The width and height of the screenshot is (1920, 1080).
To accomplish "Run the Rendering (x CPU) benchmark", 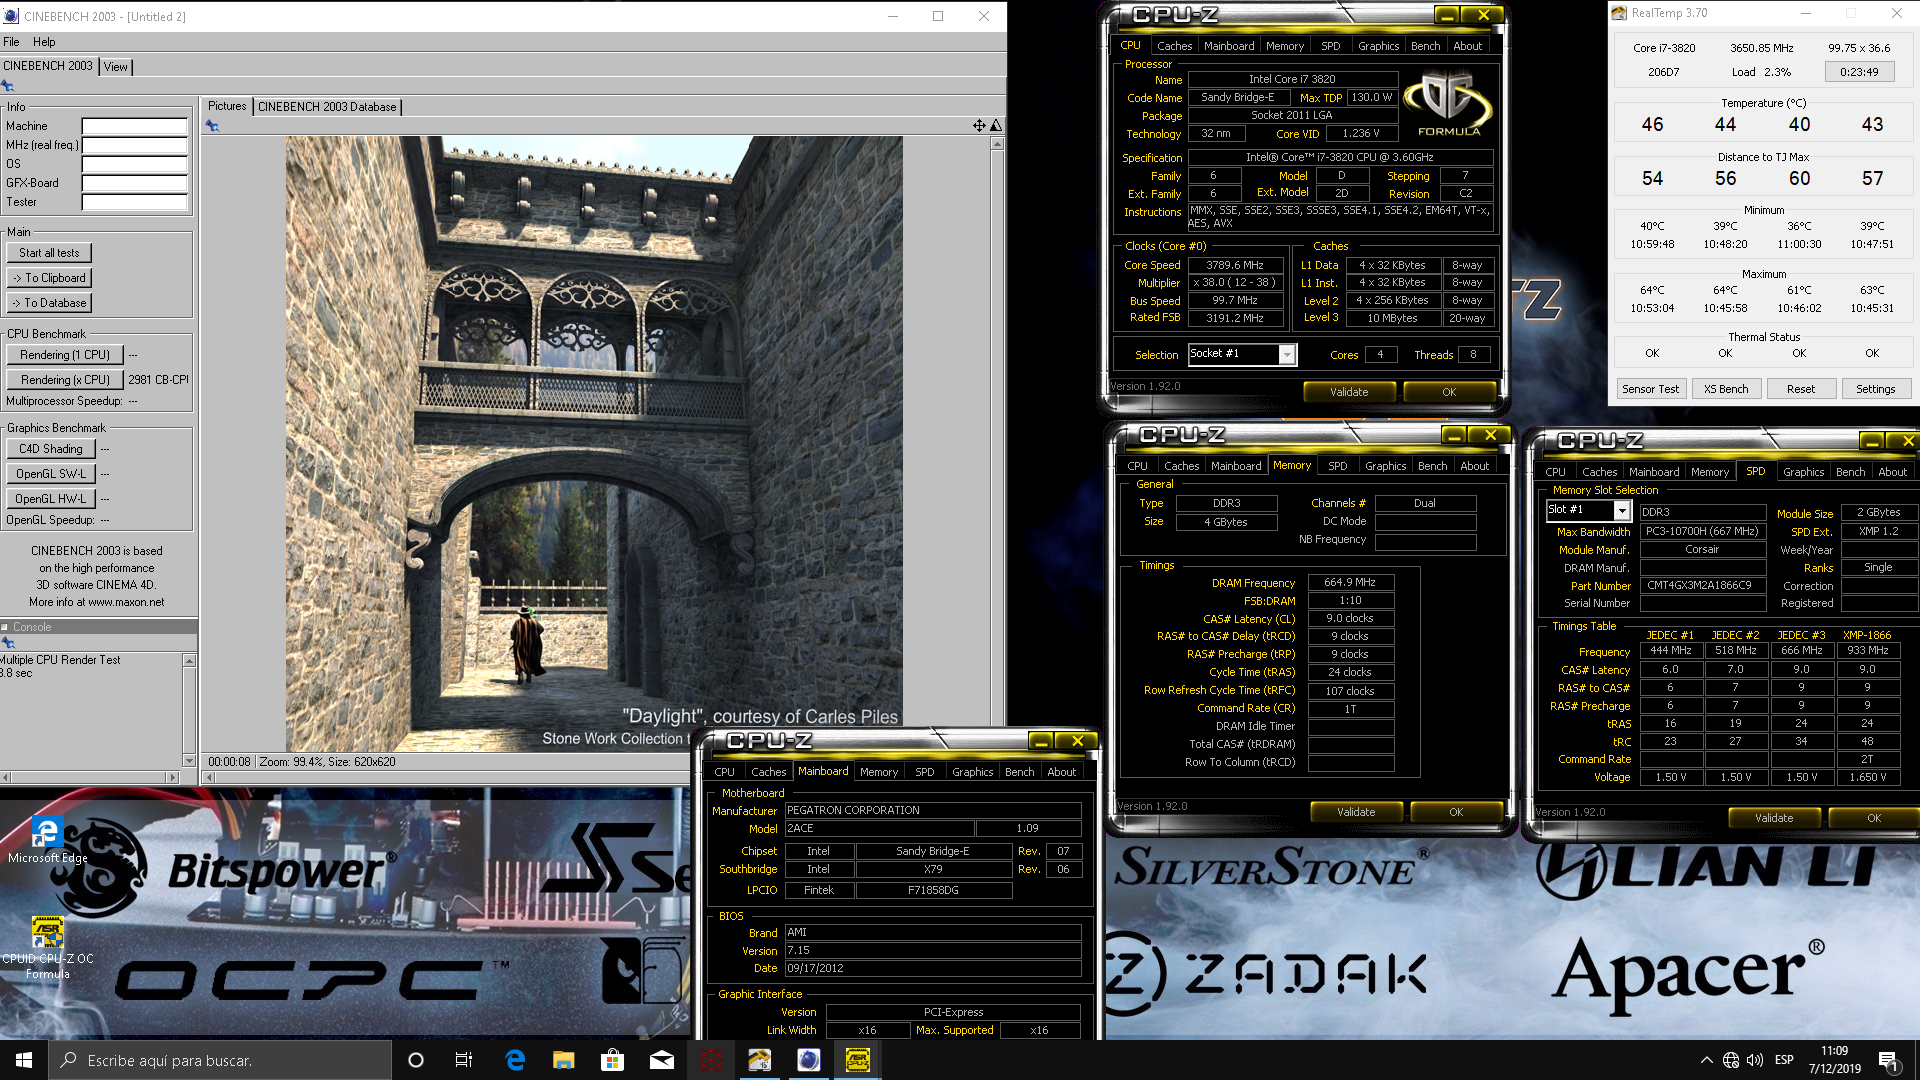I will pyautogui.click(x=65, y=380).
